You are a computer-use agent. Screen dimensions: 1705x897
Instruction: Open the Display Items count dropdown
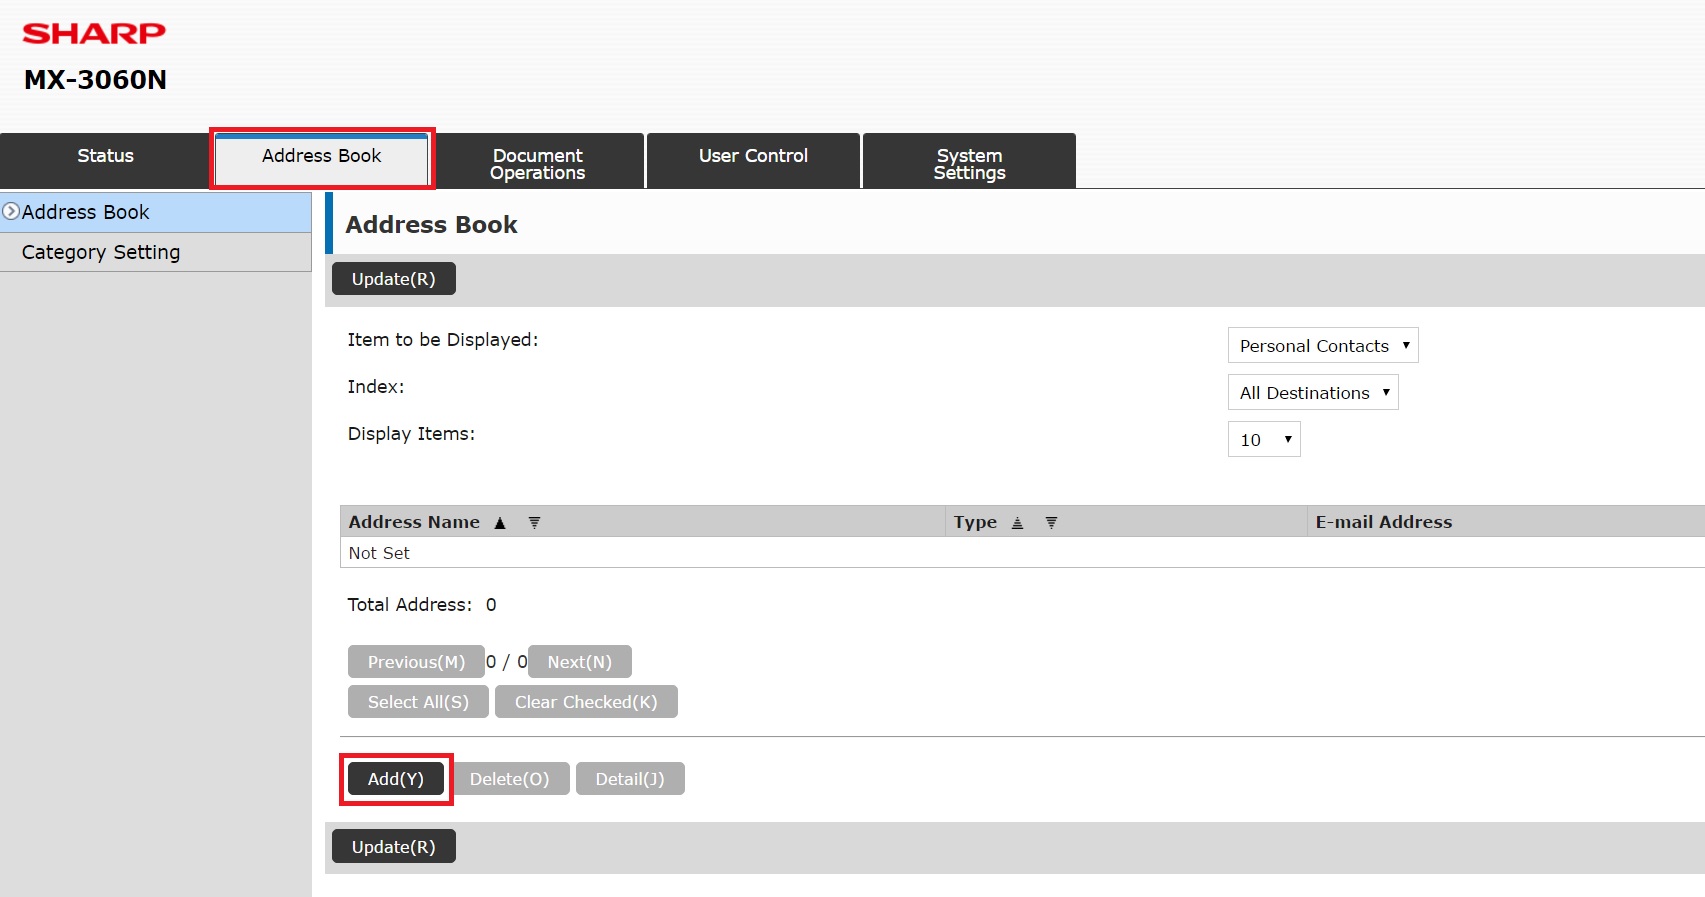(x=1263, y=440)
